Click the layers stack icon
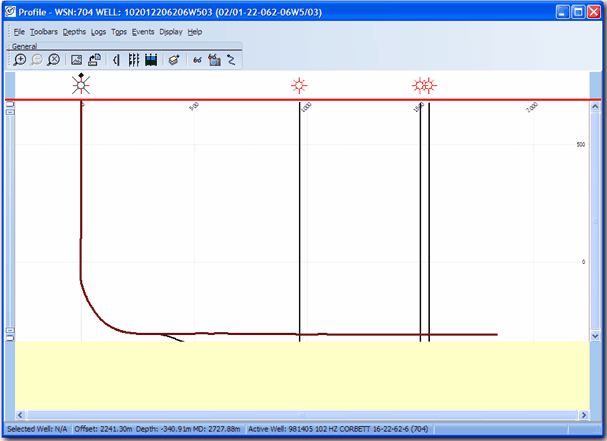 point(173,60)
